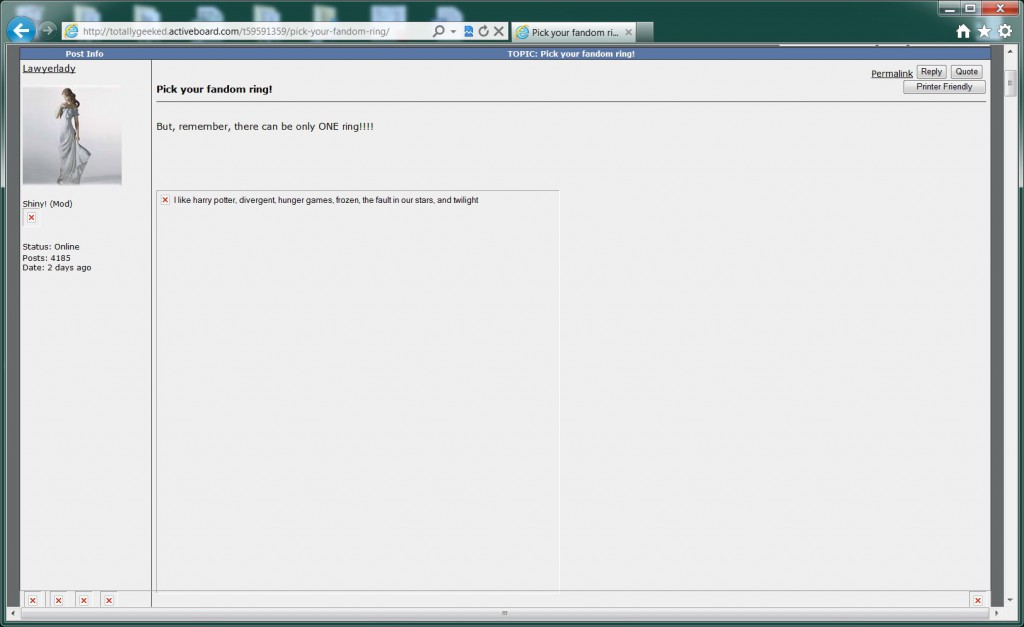The height and width of the screenshot is (627, 1024).
Task: Click the Printer Friendly button
Action: click(944, 87)
